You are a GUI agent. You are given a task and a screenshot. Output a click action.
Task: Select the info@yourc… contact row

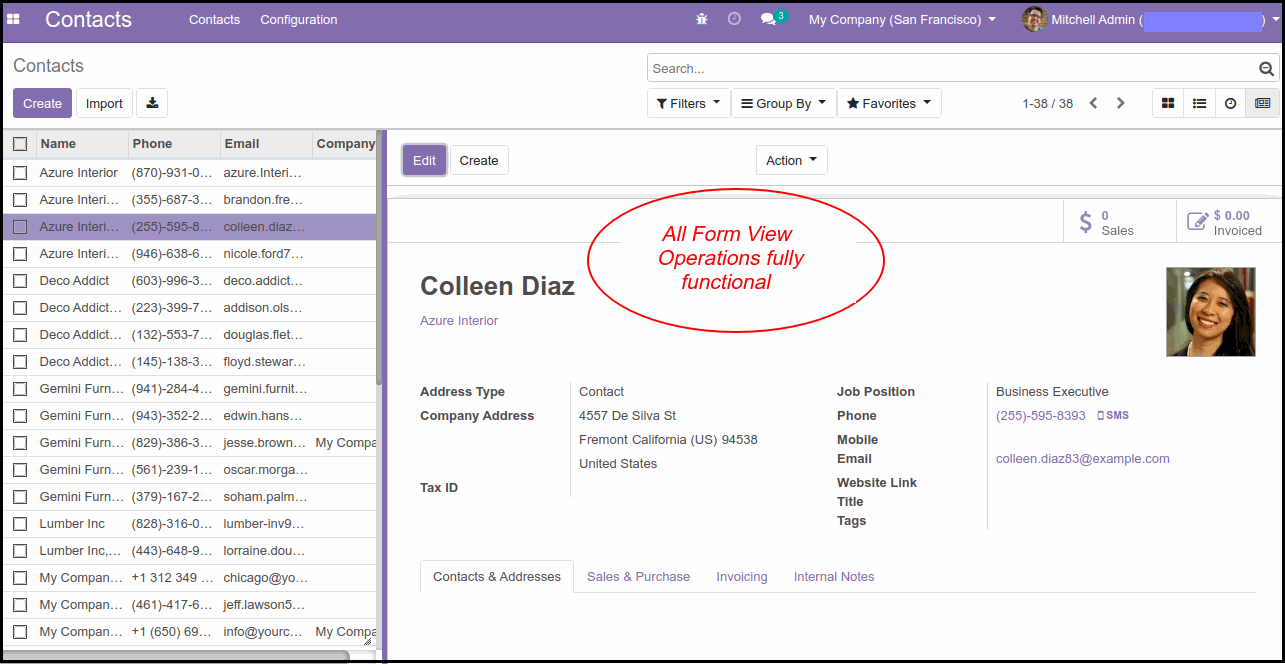click(x=190, y=632)
